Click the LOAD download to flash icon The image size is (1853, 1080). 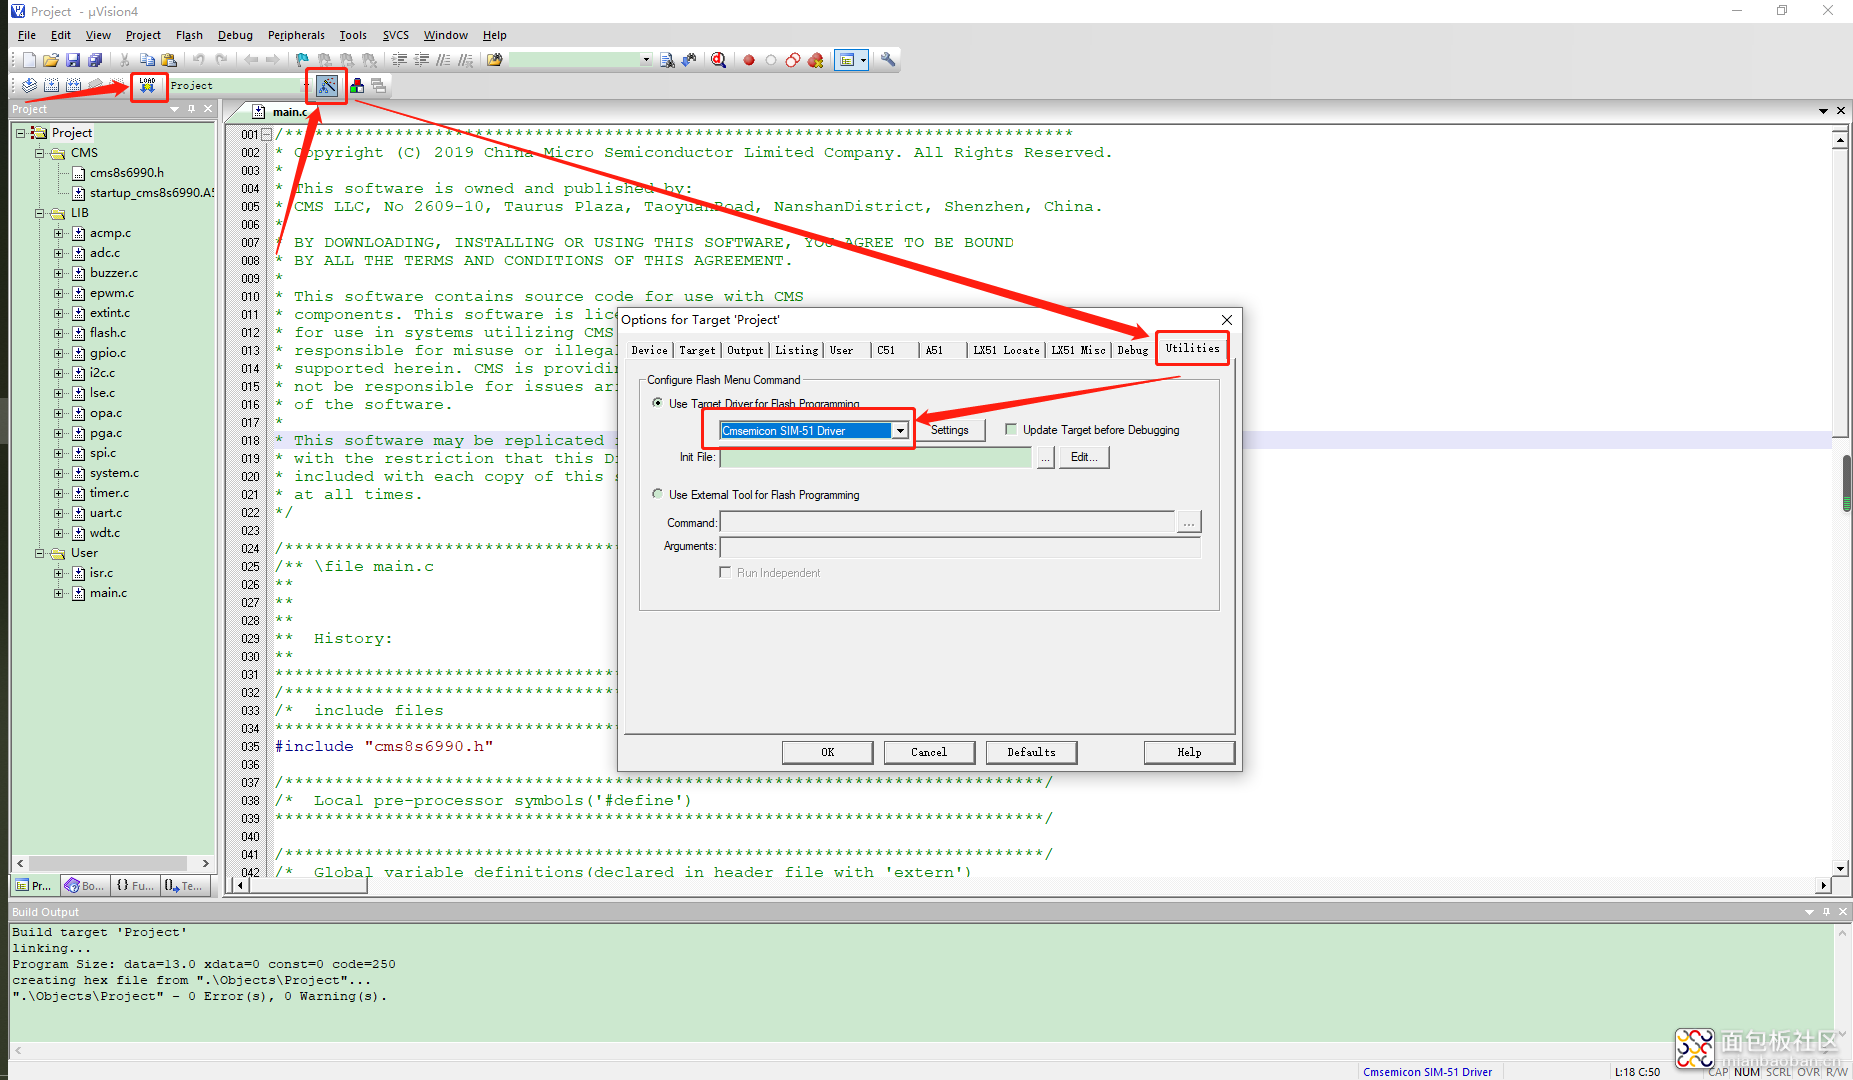[148, 86]
